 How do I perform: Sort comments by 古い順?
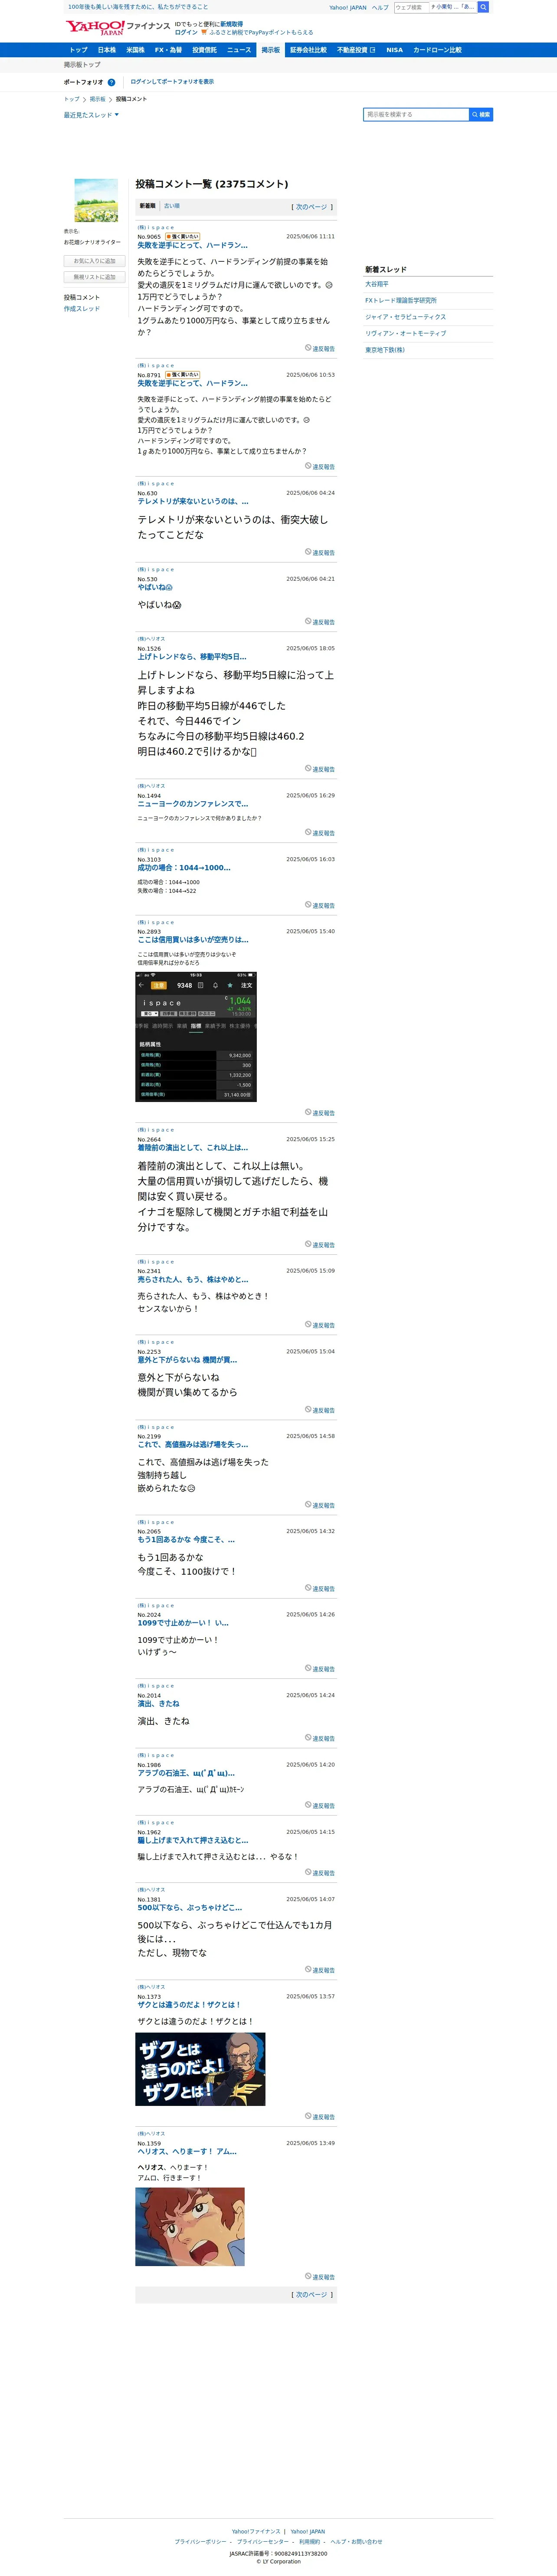(x=172, y=206)
